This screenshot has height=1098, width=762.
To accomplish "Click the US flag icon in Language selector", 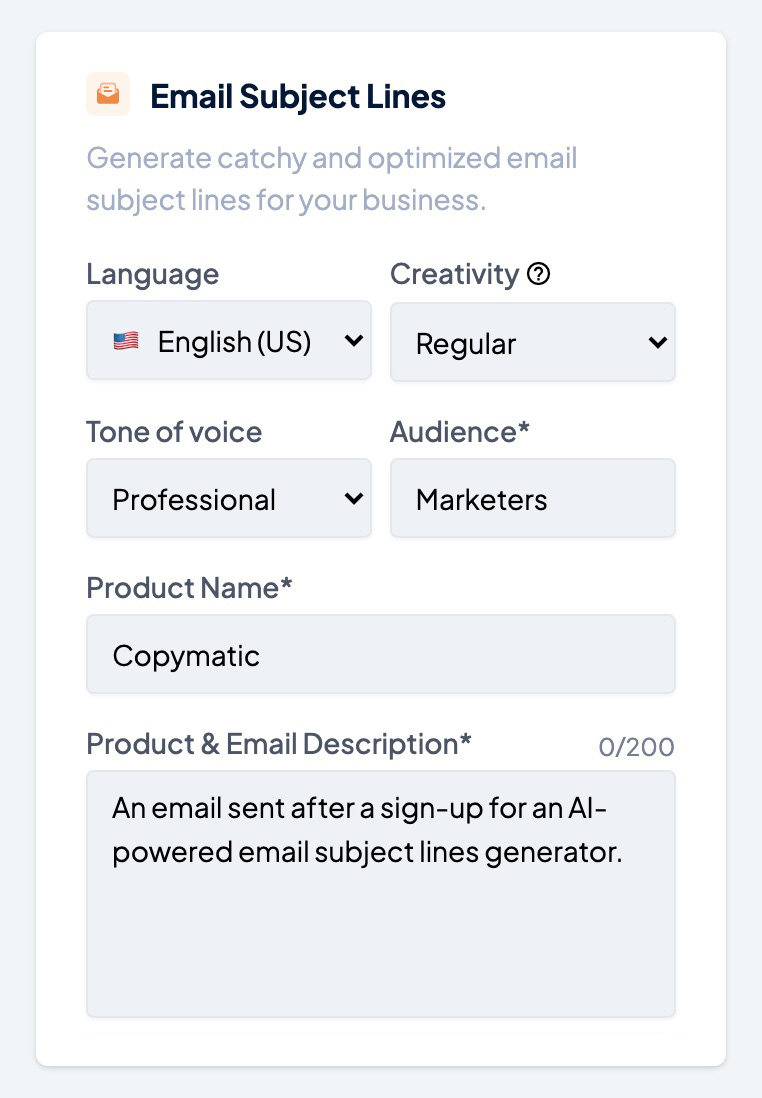I will pos(127,341).
